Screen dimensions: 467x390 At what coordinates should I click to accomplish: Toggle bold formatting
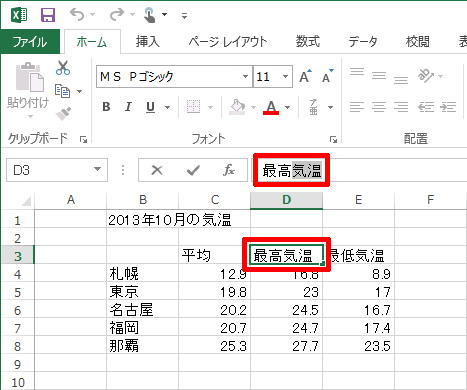[x=106, y=107]
